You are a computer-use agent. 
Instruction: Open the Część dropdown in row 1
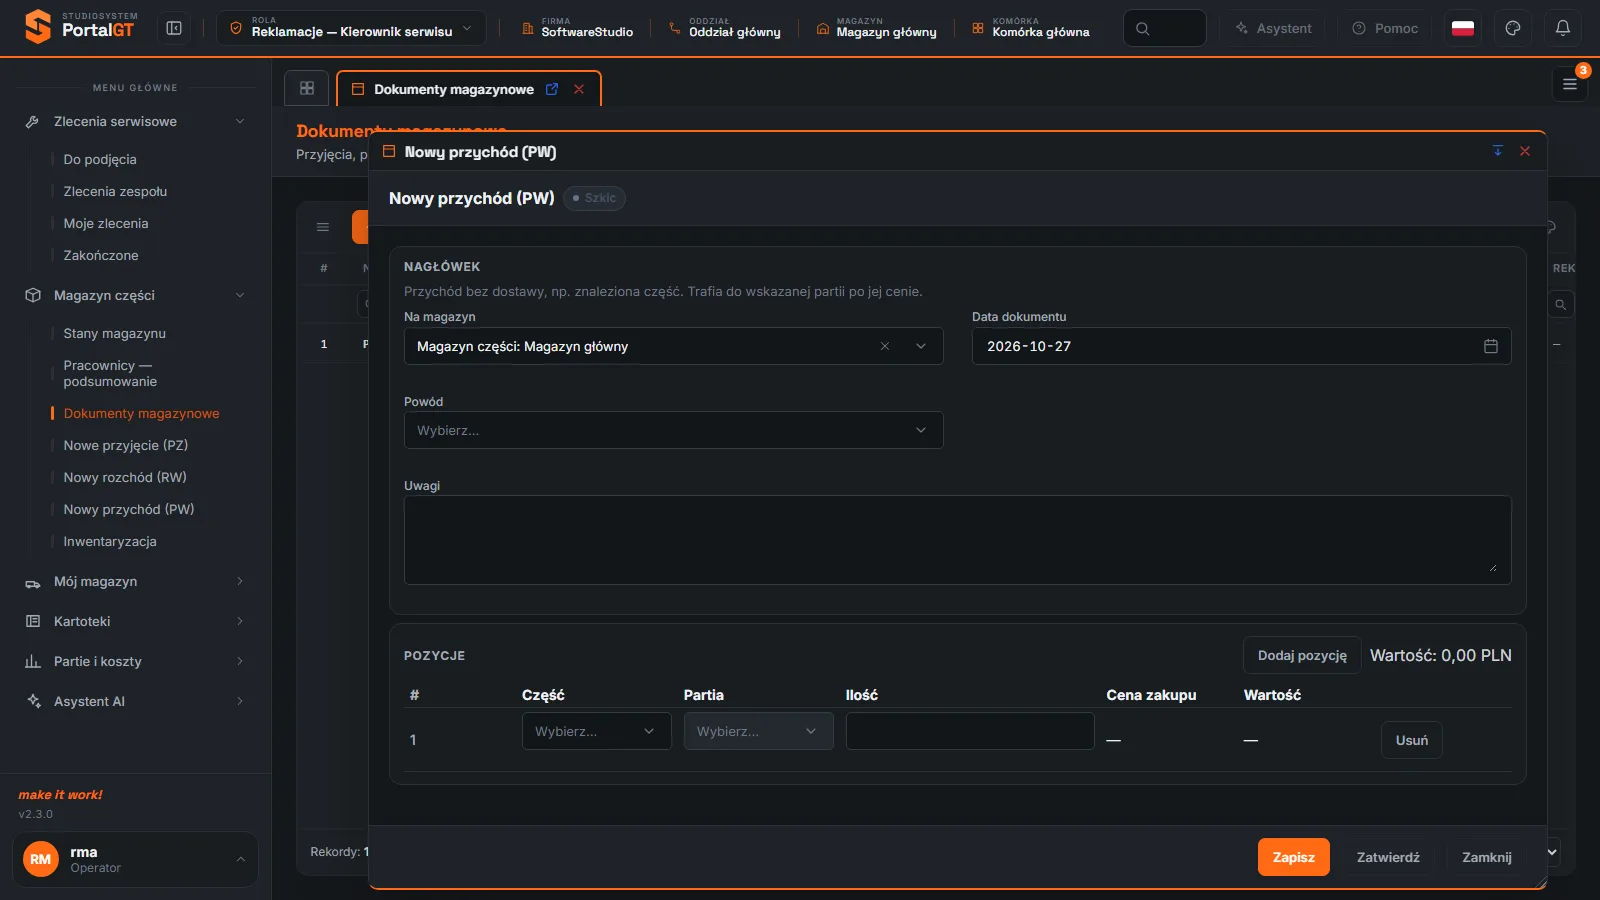click(x=596, y=731)
